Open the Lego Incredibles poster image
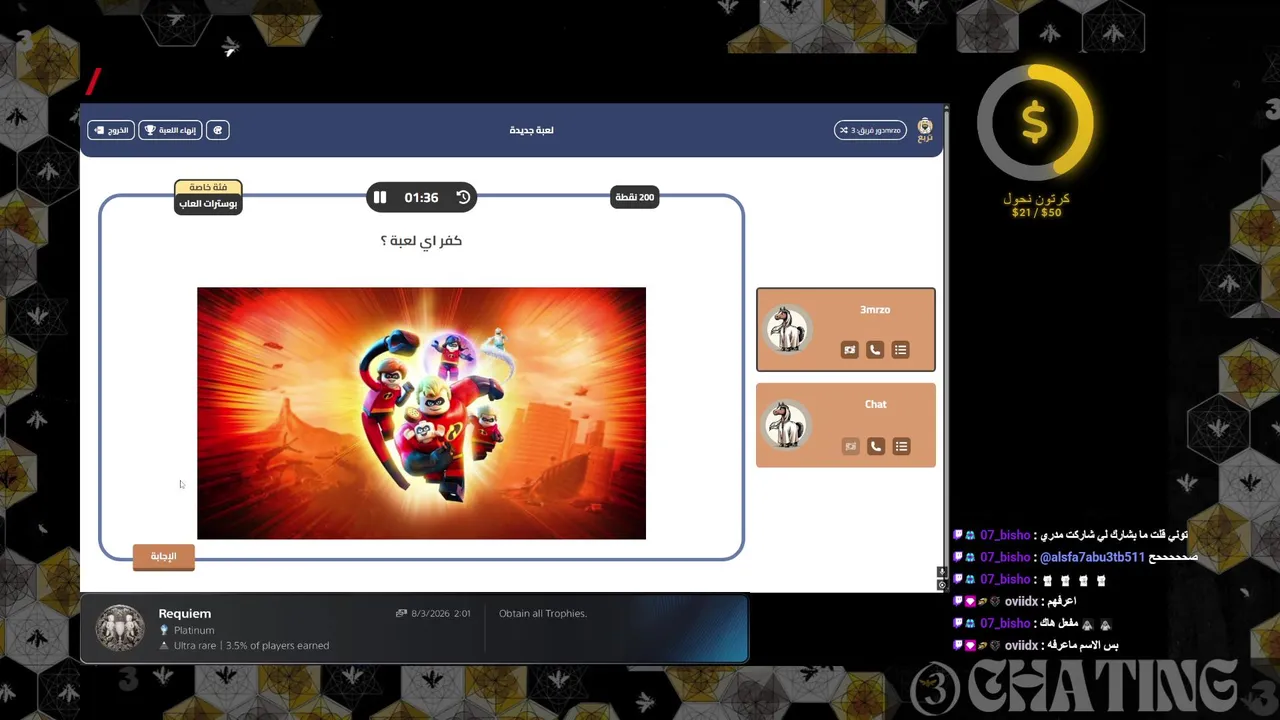This screenshot has width=1280, height=720. click(x=421, y=413)
